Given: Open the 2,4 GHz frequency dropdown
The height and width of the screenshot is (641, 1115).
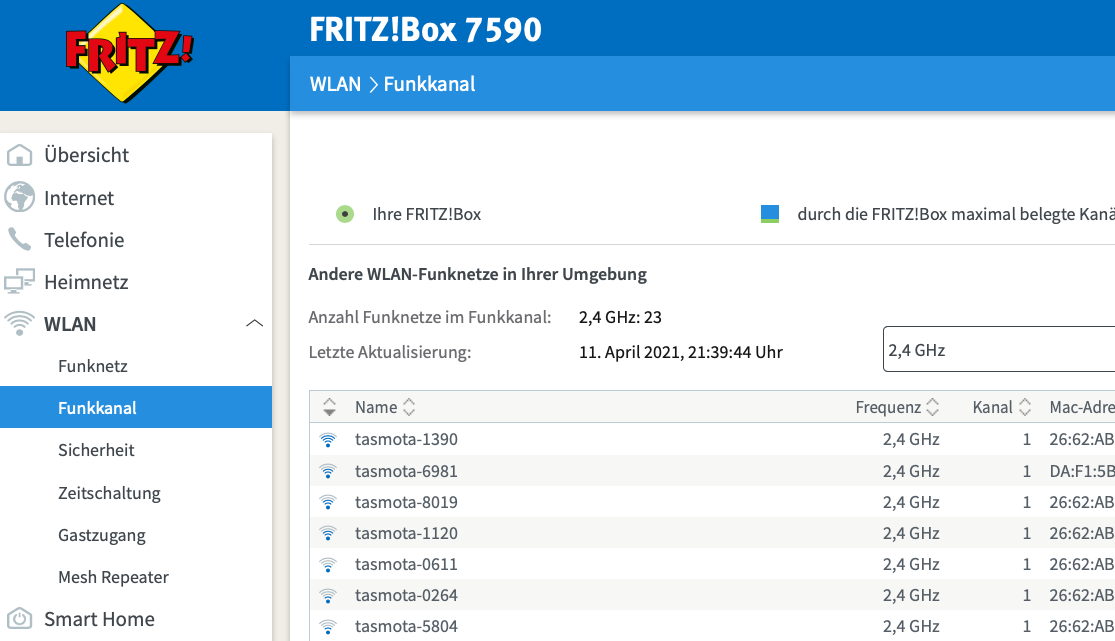Looking at the screenshot, I should (x=998, y=349).
